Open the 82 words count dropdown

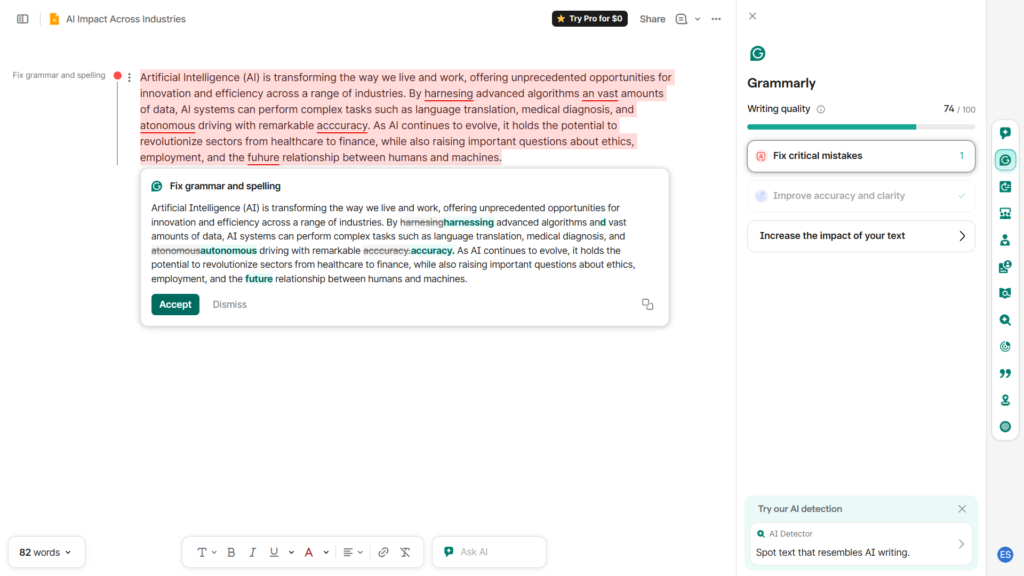click(x=46, y=552)
